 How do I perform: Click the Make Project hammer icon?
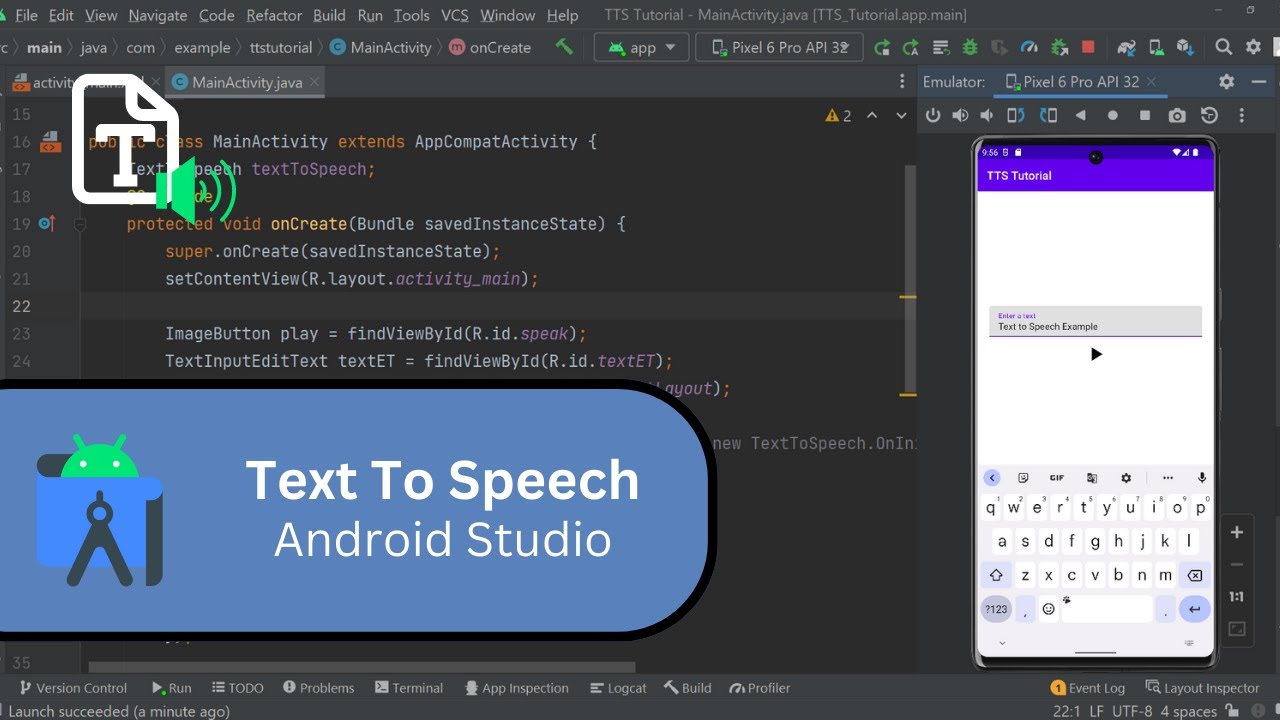click(x=565, y=47)
